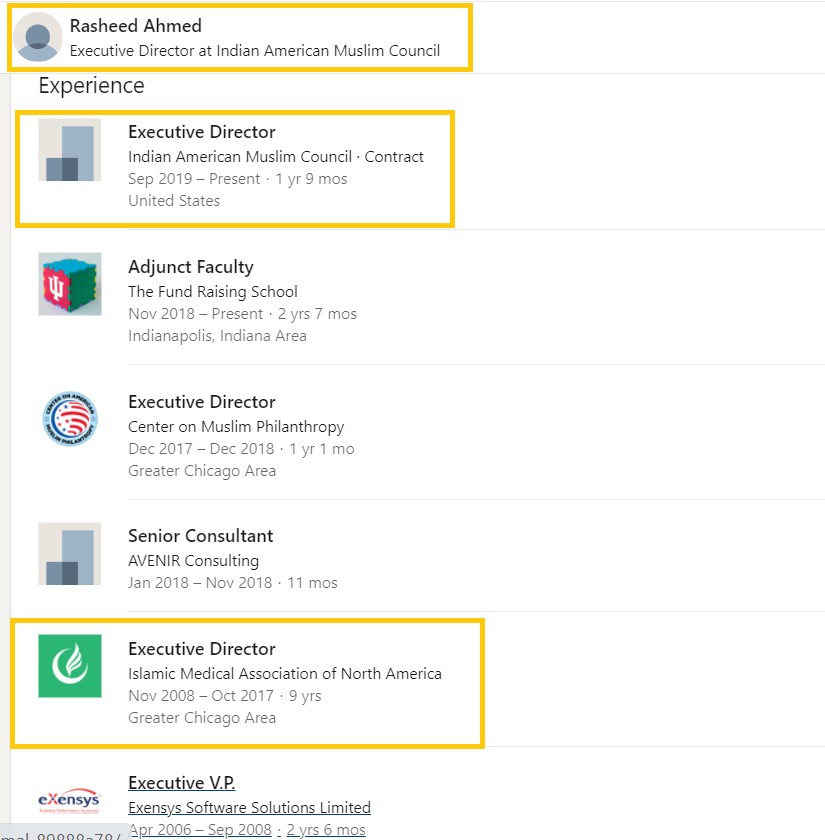The height and width of the screenshot is (840, 825).
Task: Click the Executive V.P. job title link
Action: (181, 783)
